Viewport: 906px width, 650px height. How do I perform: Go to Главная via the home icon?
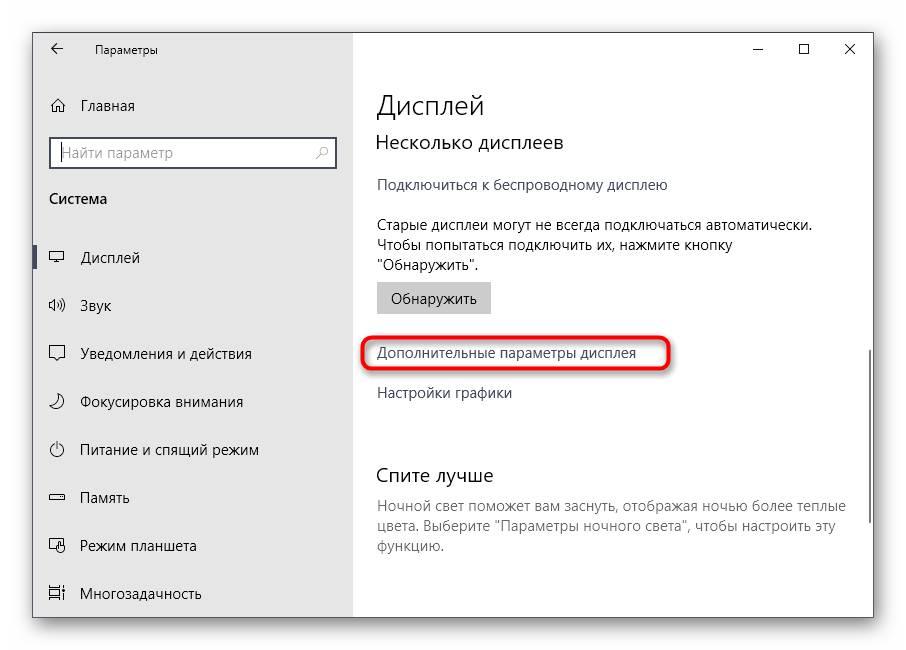pos(58,106)
